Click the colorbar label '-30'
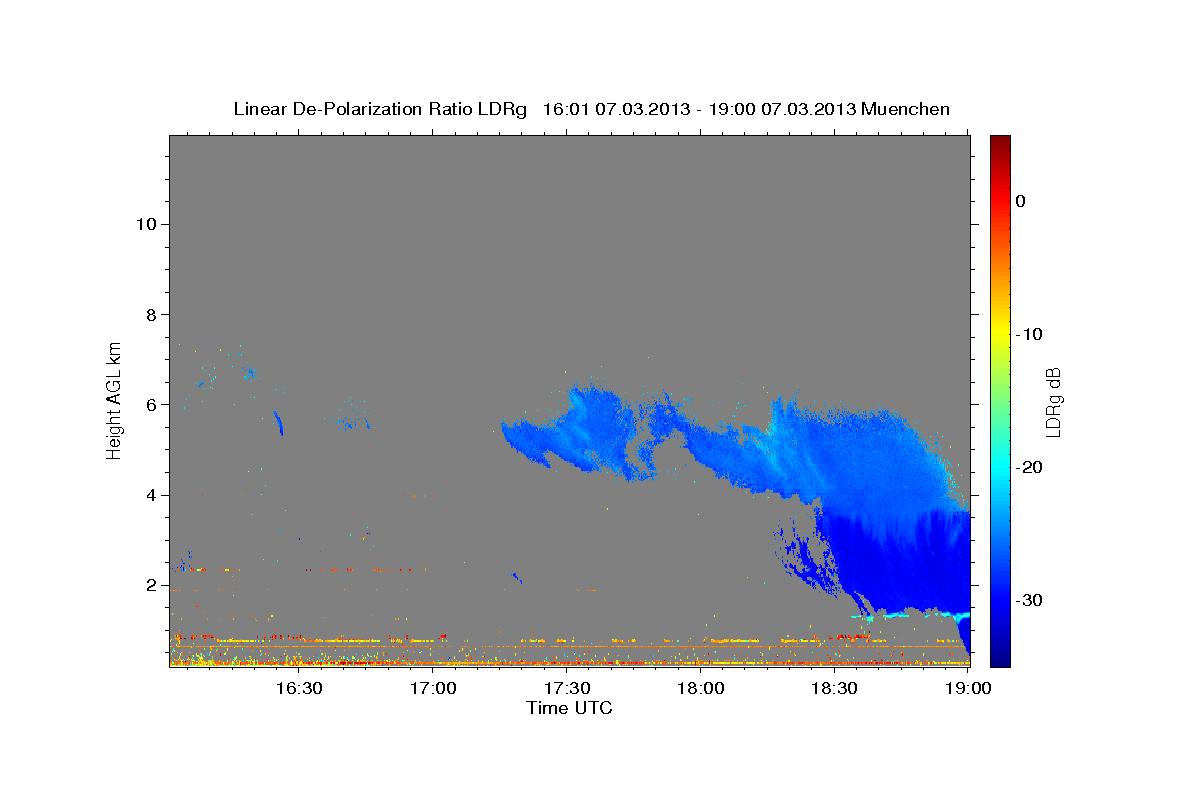Image resolution: width=1200 pixels, height=800 pixels. pos(1030,600)
